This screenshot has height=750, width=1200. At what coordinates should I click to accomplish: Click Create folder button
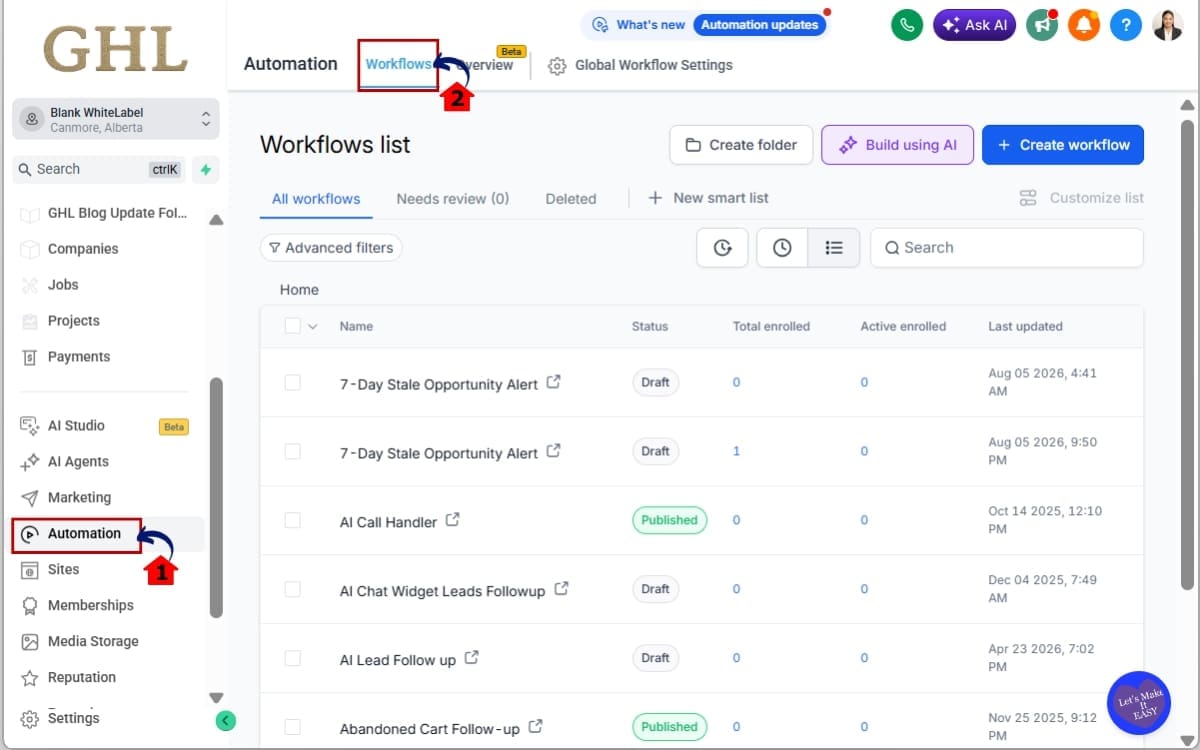pos(740,145)
